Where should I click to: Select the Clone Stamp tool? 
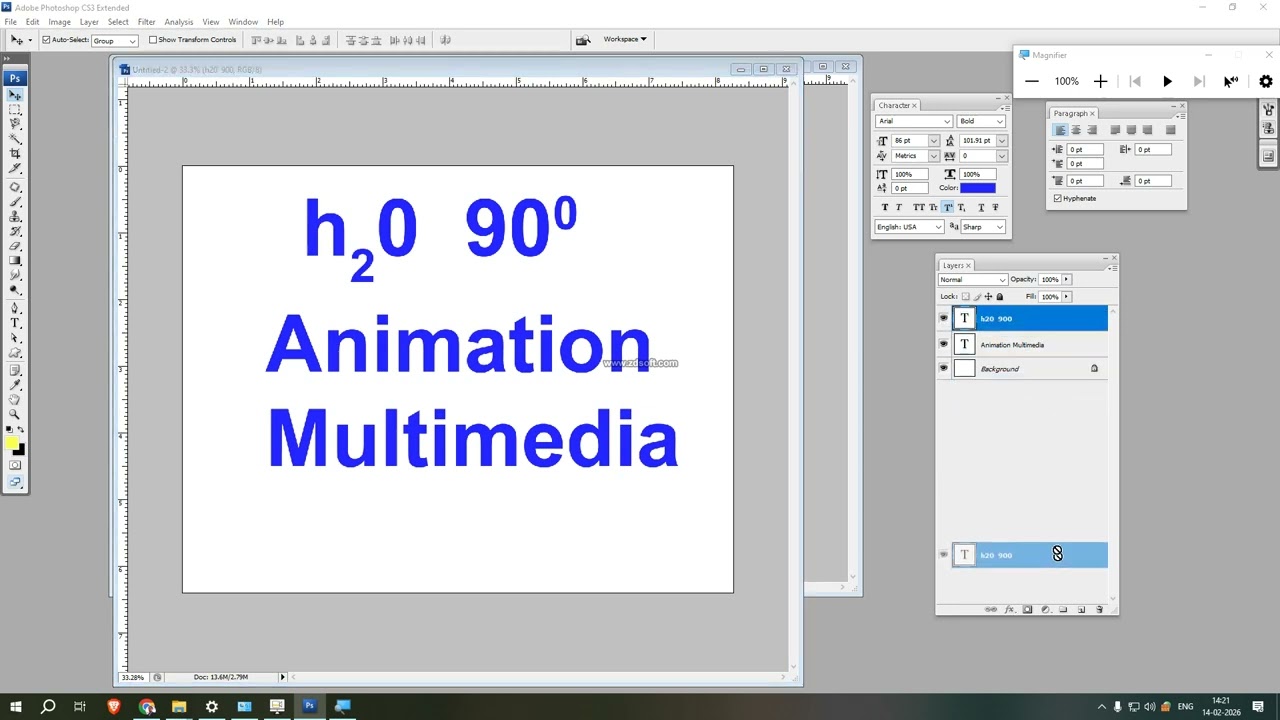(15, 216)
